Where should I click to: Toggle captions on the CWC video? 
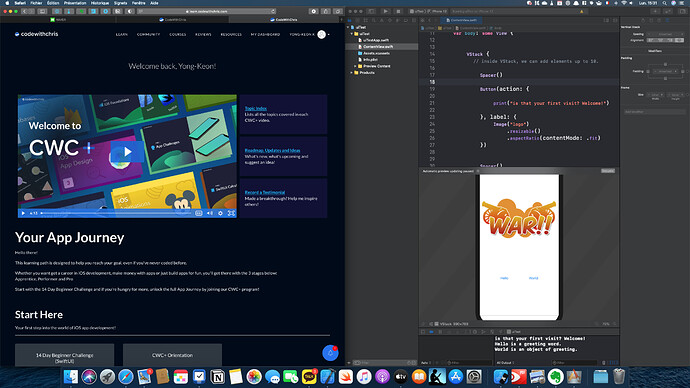[199, 213]
